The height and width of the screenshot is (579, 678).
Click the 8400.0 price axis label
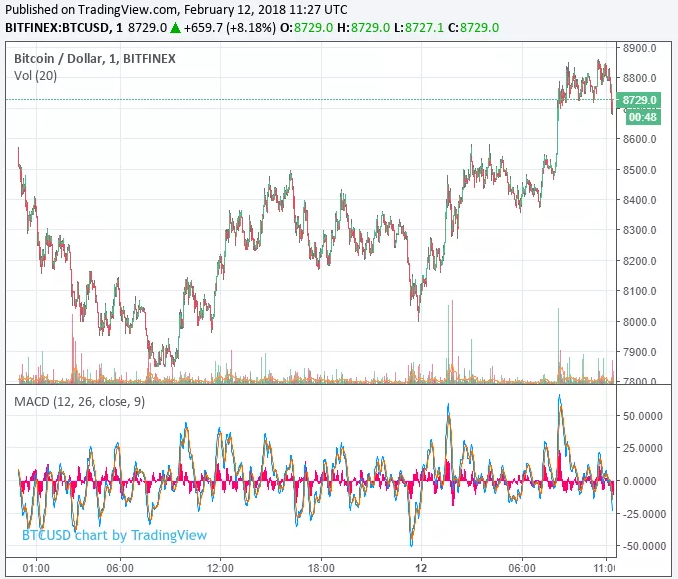[x=639, y=200]
